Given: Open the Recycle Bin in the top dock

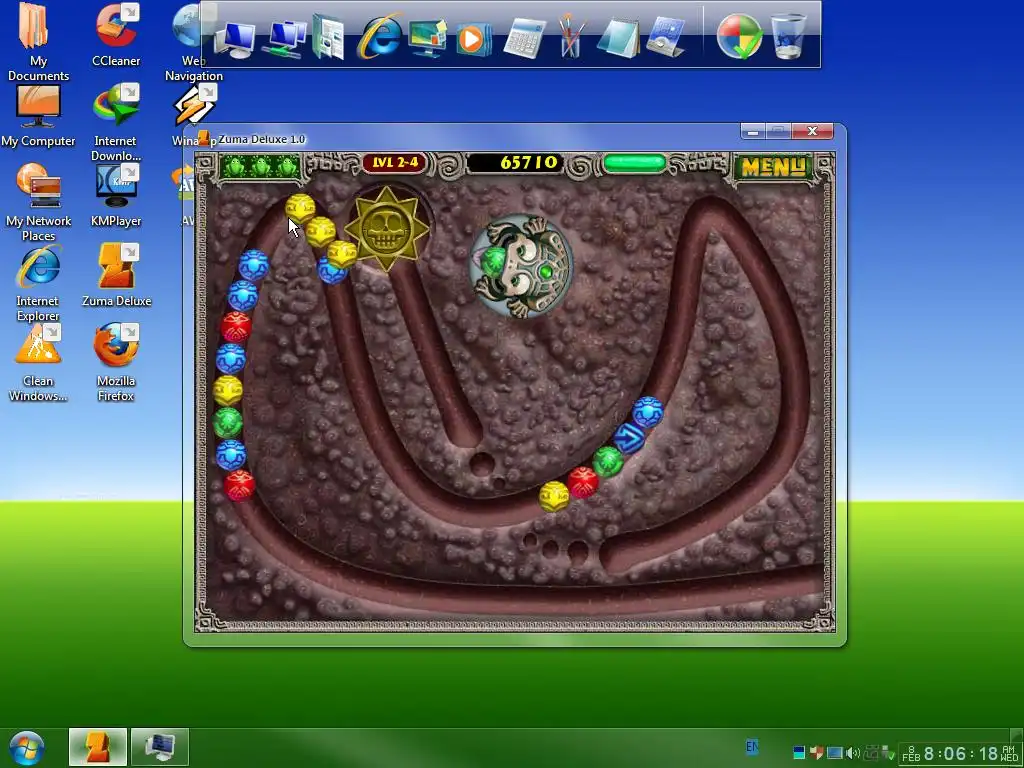Looking at the screenshot, I should [788, 37].
